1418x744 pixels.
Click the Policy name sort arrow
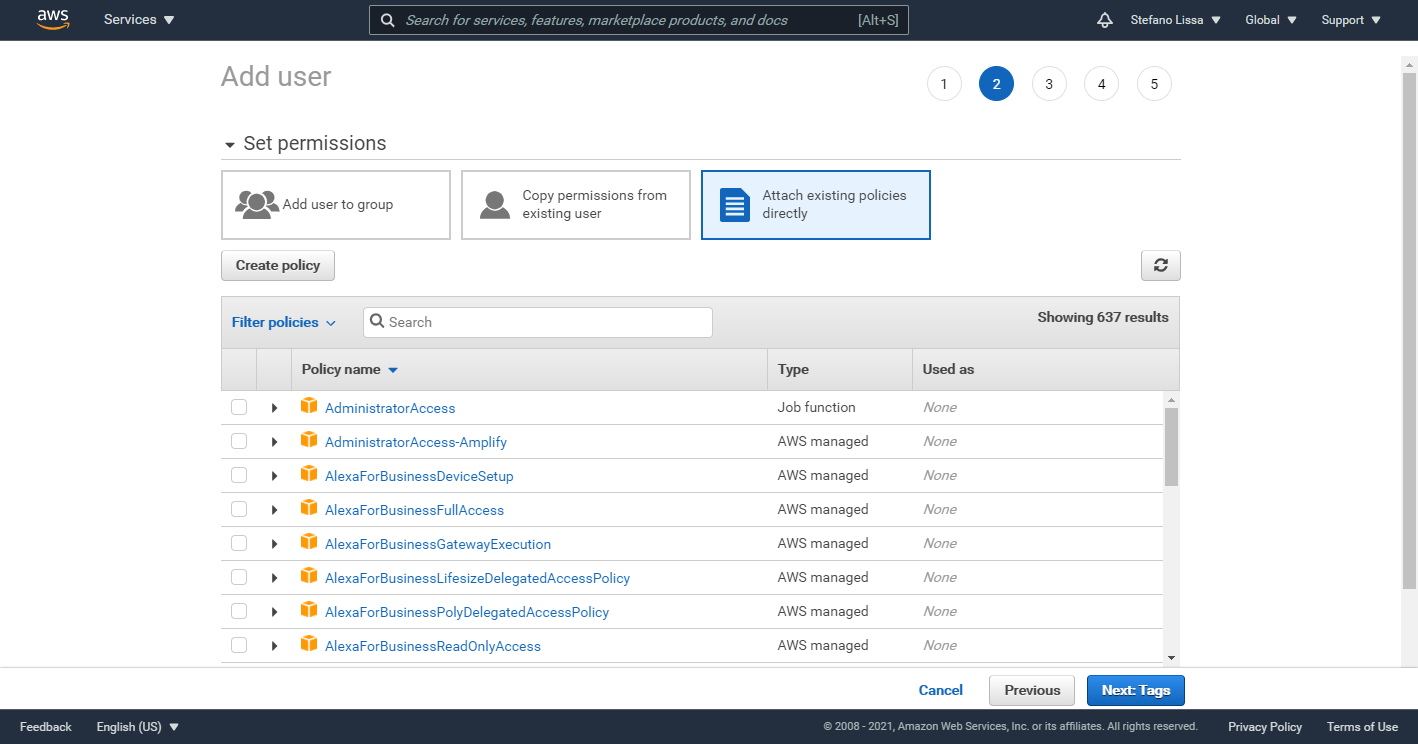coord(393,370)
